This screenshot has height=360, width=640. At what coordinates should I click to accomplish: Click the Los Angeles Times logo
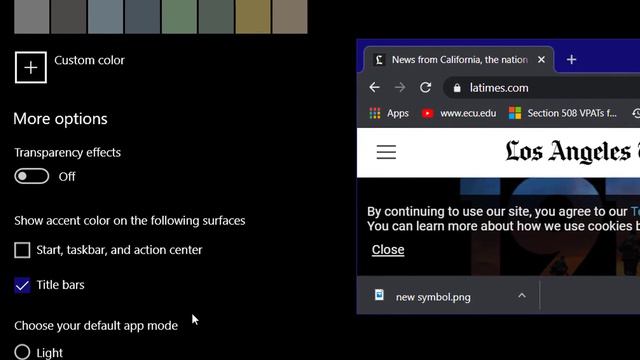click(572, 152)
